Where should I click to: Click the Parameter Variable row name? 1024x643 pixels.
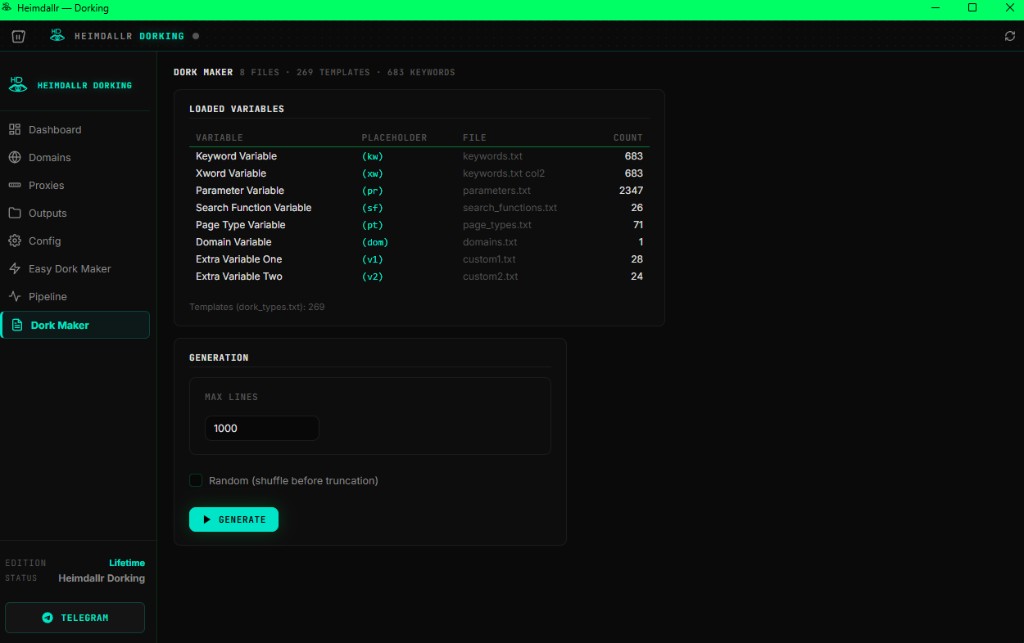click(240, 191)
